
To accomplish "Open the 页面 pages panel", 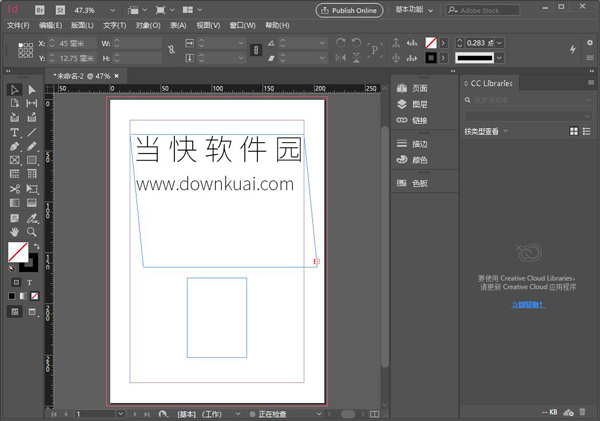I will click(412, 88).
